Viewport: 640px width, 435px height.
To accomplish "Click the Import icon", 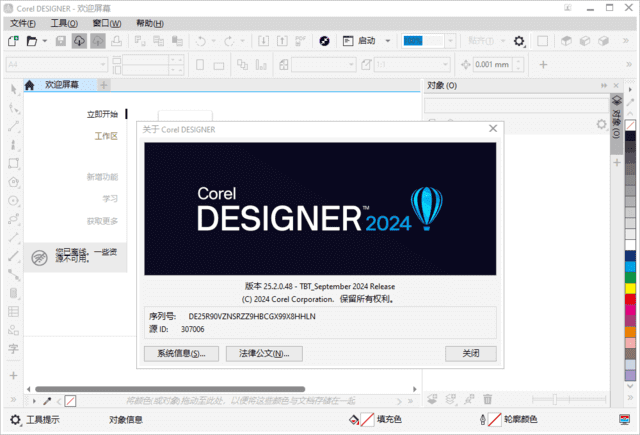I will pyautogui.click(x=264, y=41).
